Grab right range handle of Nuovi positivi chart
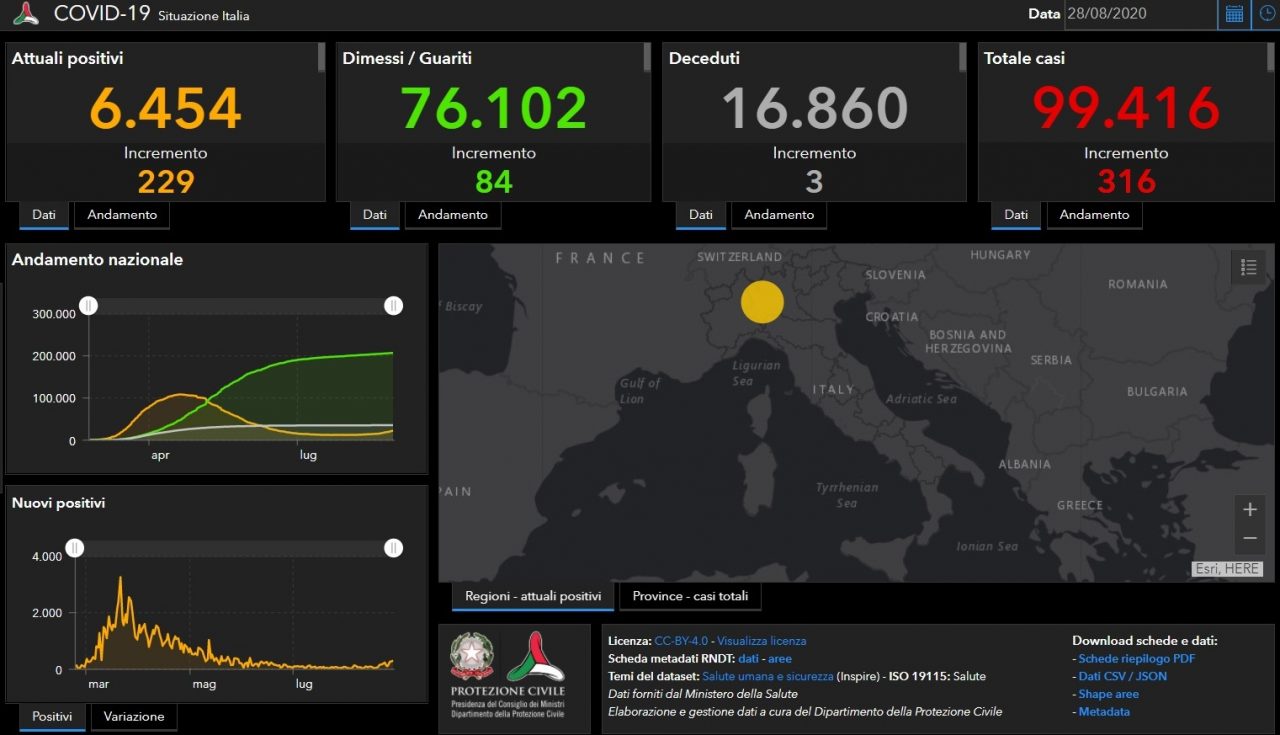This screenshot has height=735, width=1280. pyautogui.click(x=394, y=547)
